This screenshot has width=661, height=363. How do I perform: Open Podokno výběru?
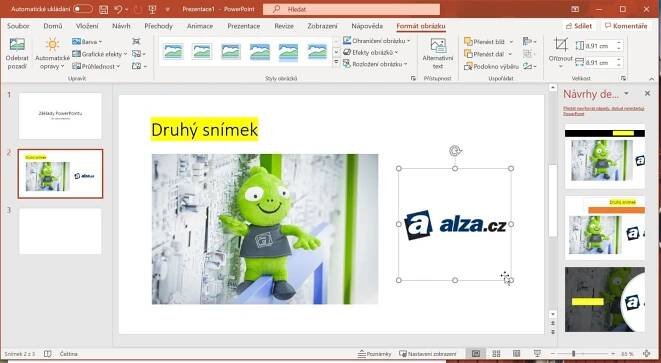[491, 66]
